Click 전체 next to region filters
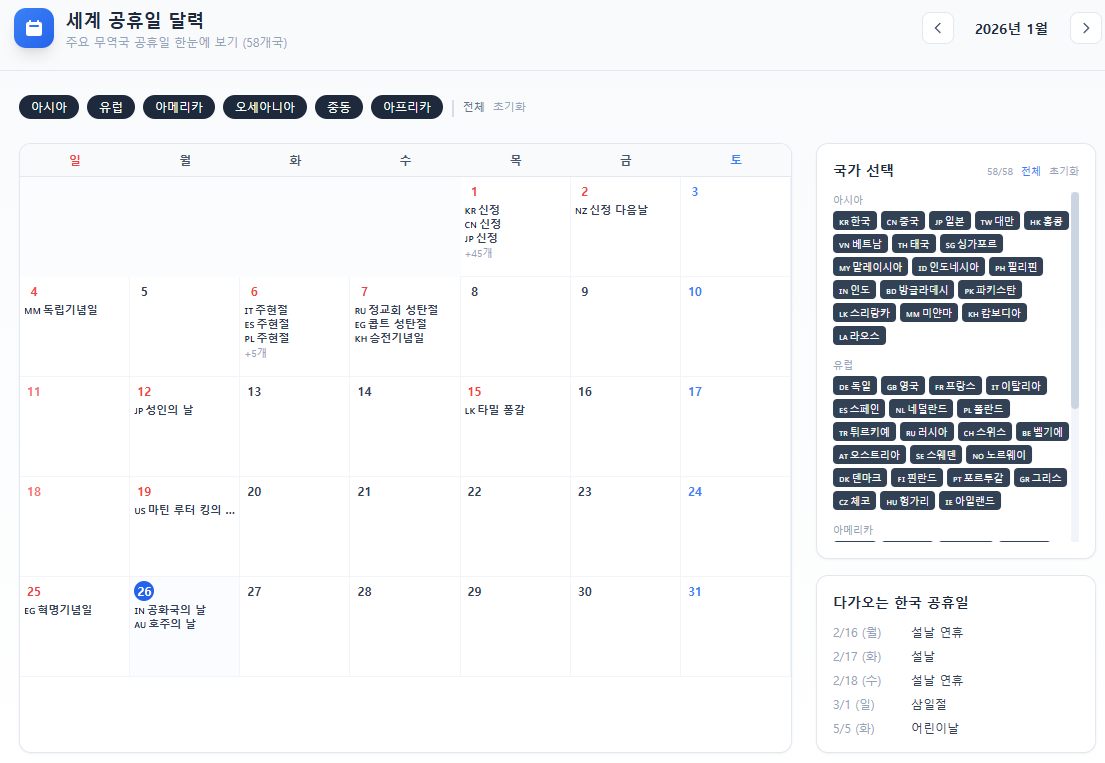Viewport: 1105px width, 763px height. coord(473,107)
